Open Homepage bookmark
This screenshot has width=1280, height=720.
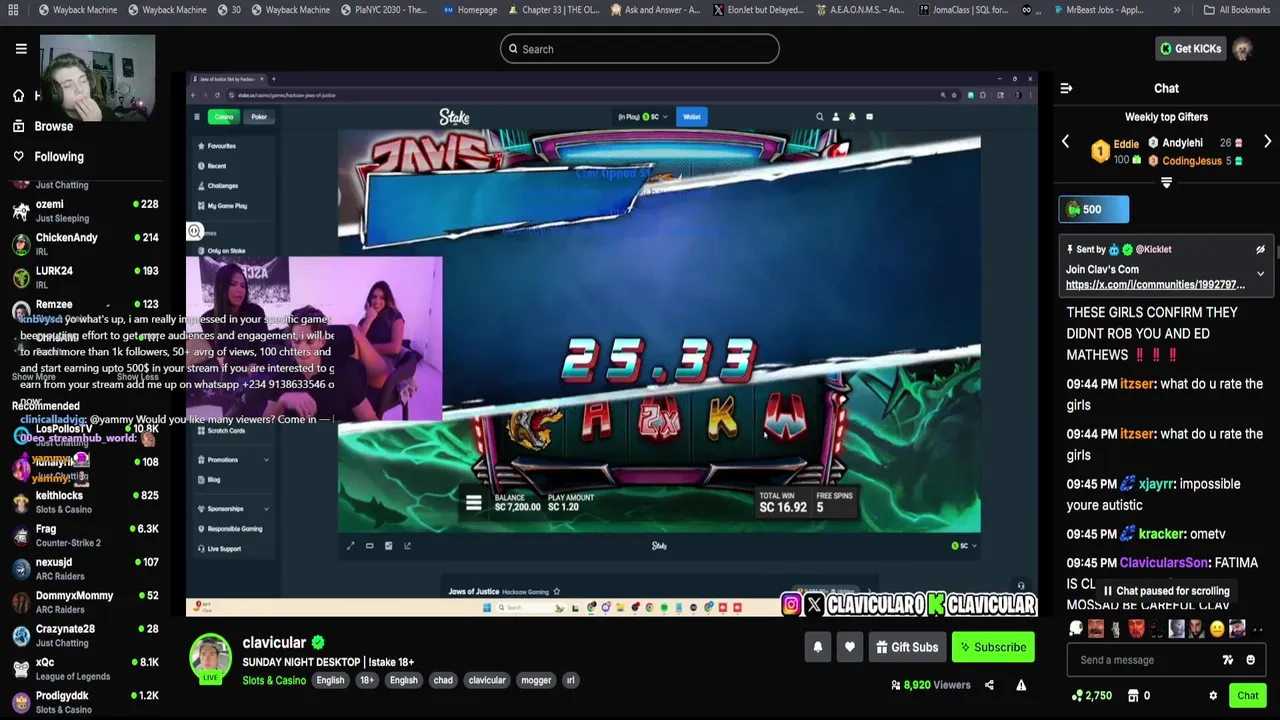470,10
